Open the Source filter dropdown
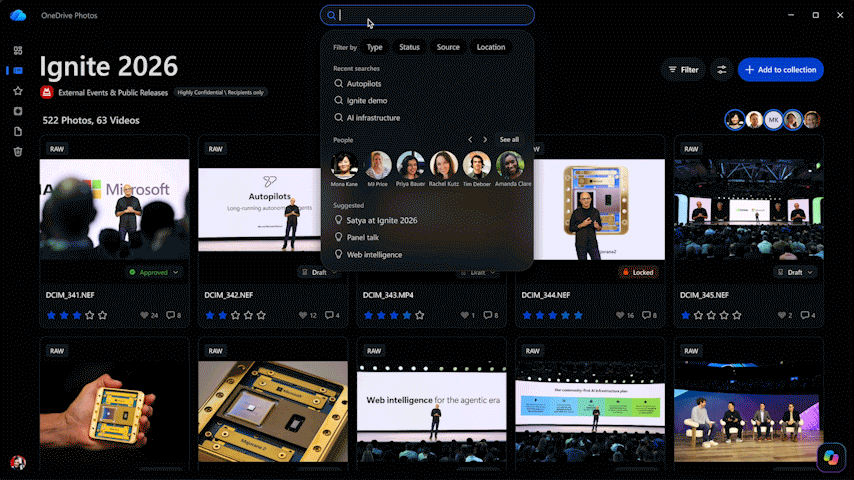The image size is (854, 480). click(x=448, y=47)
